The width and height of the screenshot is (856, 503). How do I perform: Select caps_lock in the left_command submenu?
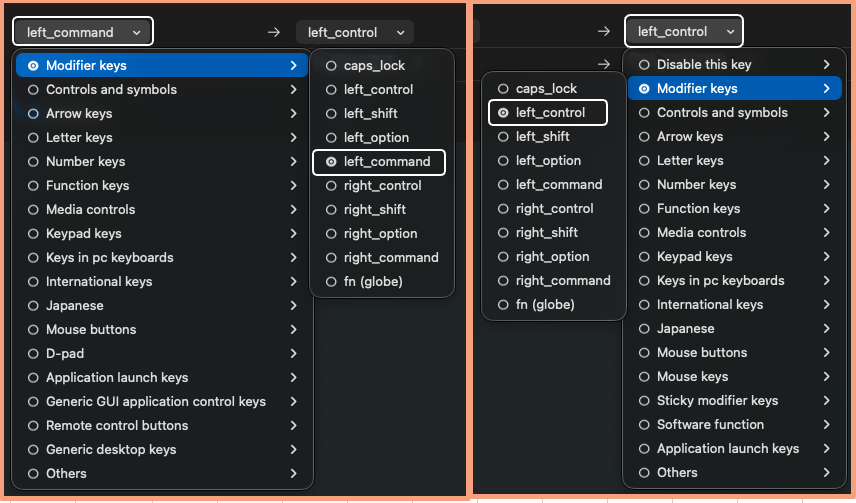(374, 66)
